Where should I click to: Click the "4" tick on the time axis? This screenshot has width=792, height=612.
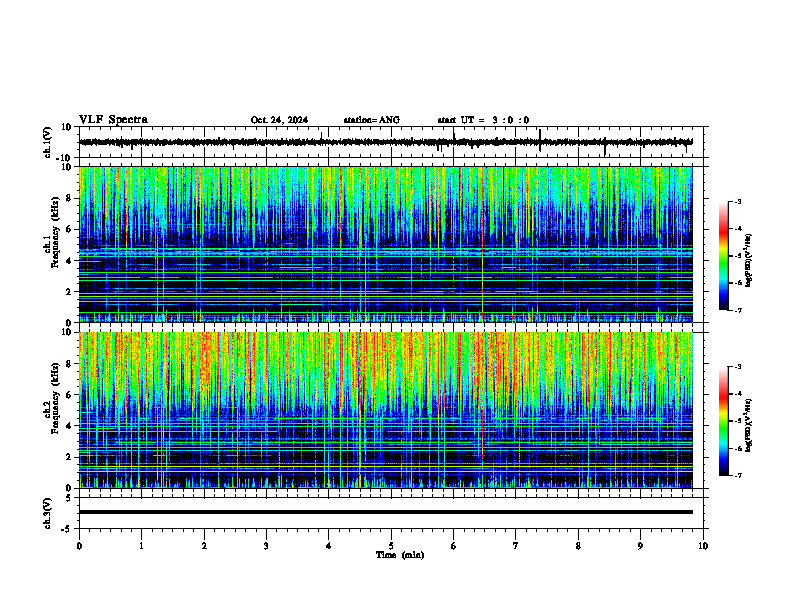tap(329, 546)
